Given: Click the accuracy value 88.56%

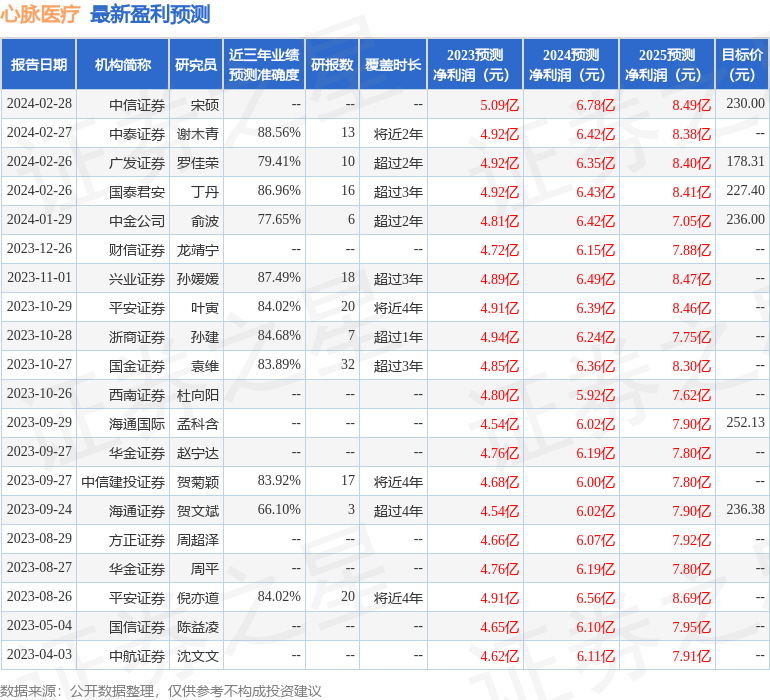Looking at the screenshot, I should (279, 133).
